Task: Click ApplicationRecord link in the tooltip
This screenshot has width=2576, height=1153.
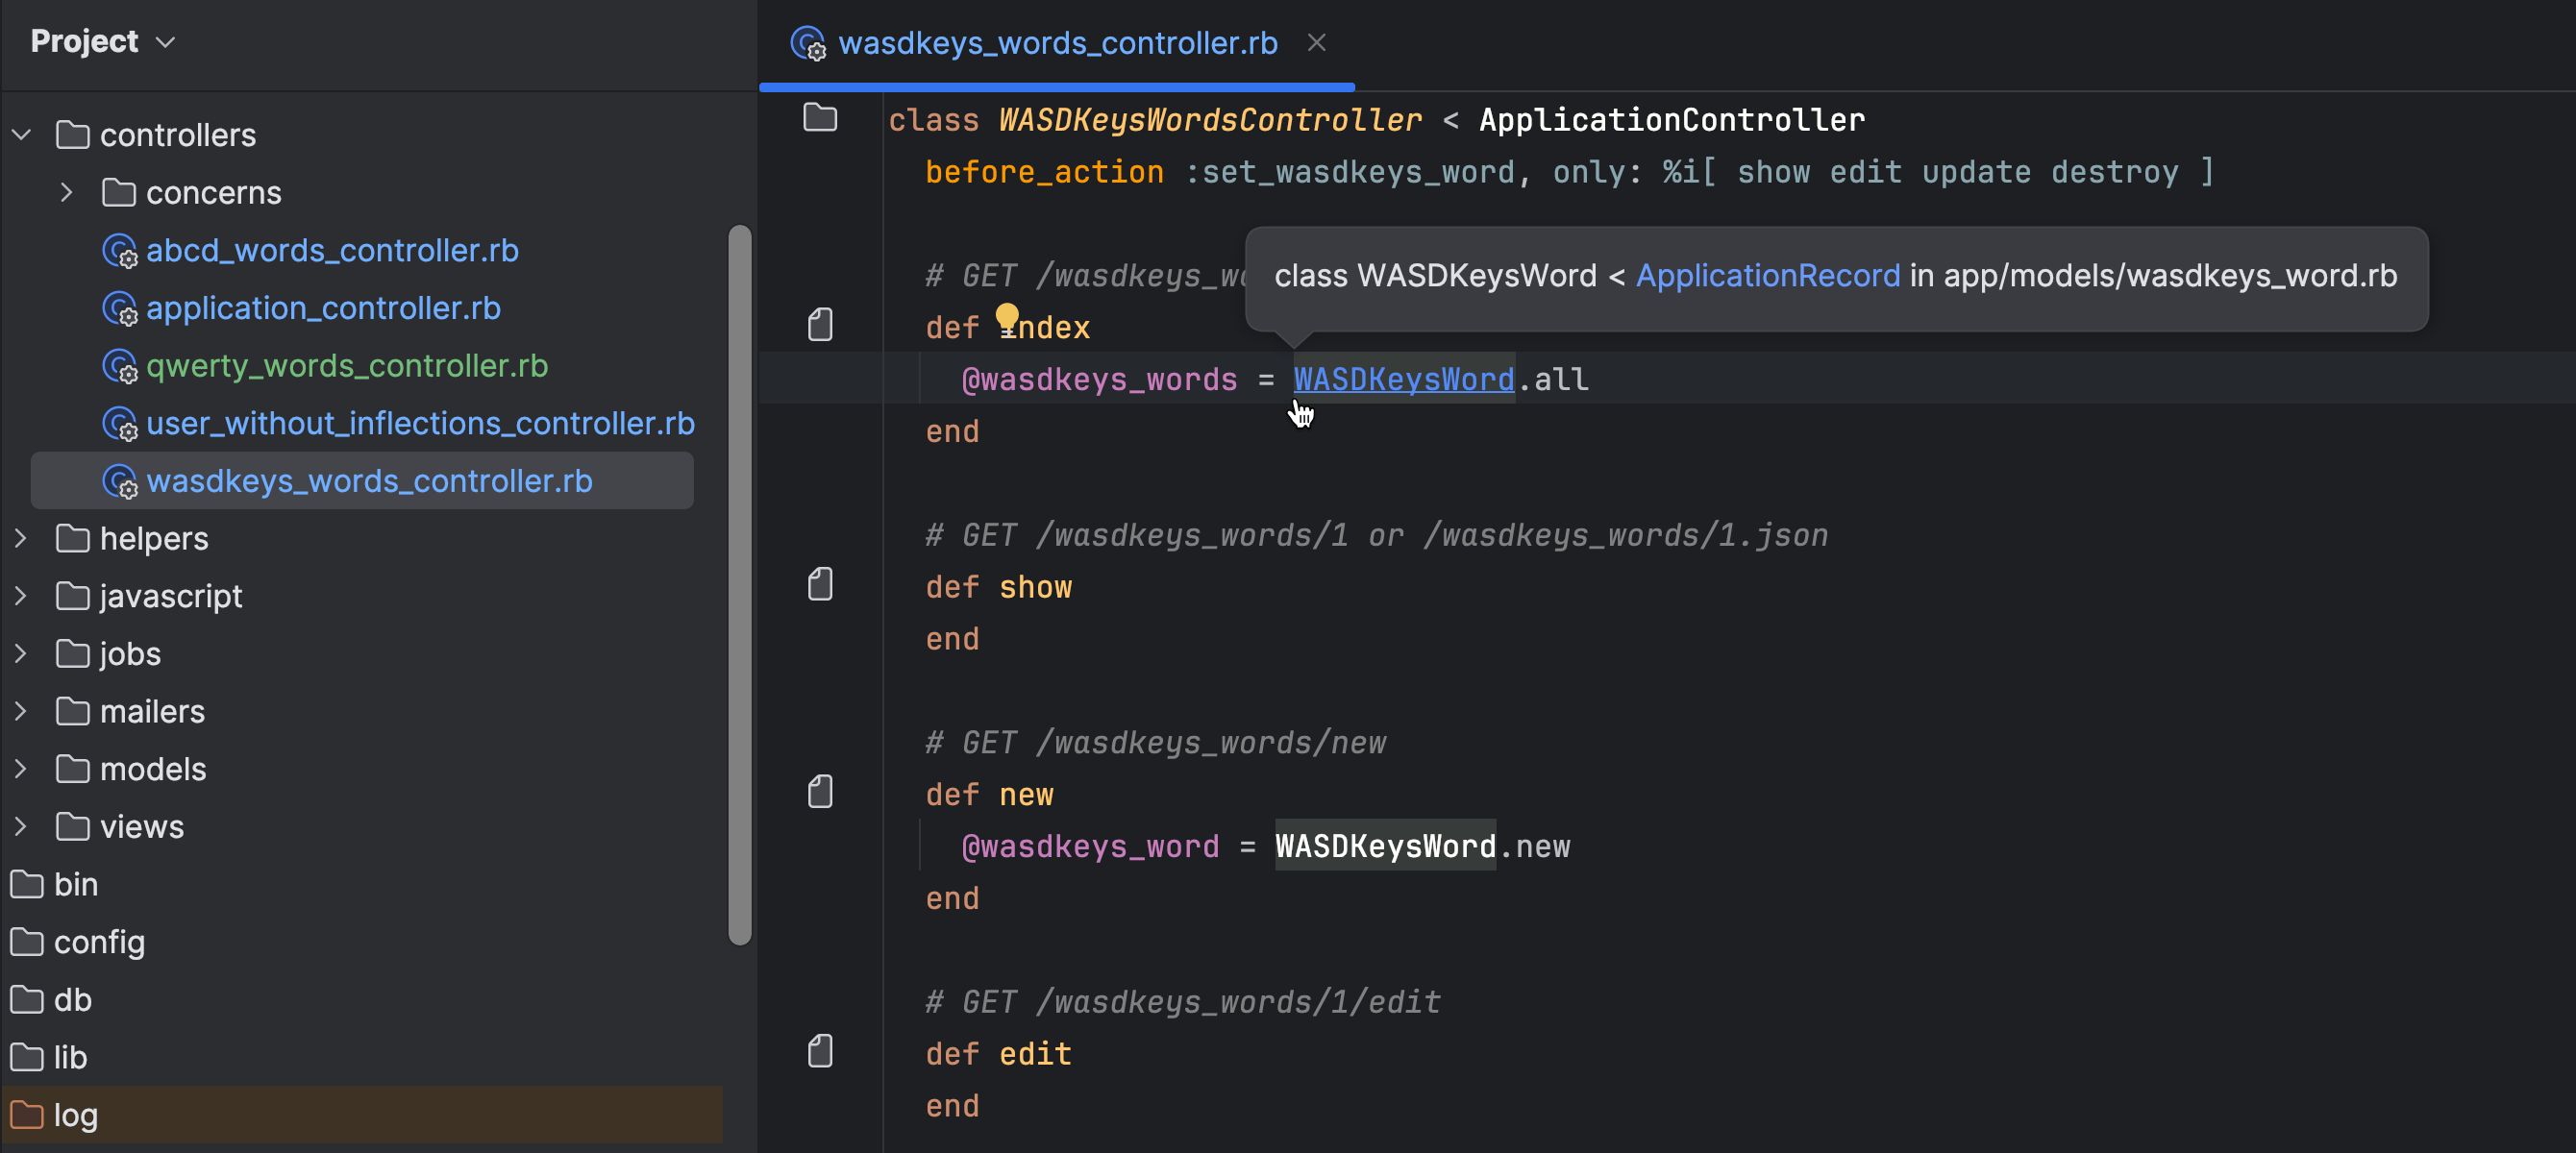Action: pyautogui.click(x=1767, y=276)
